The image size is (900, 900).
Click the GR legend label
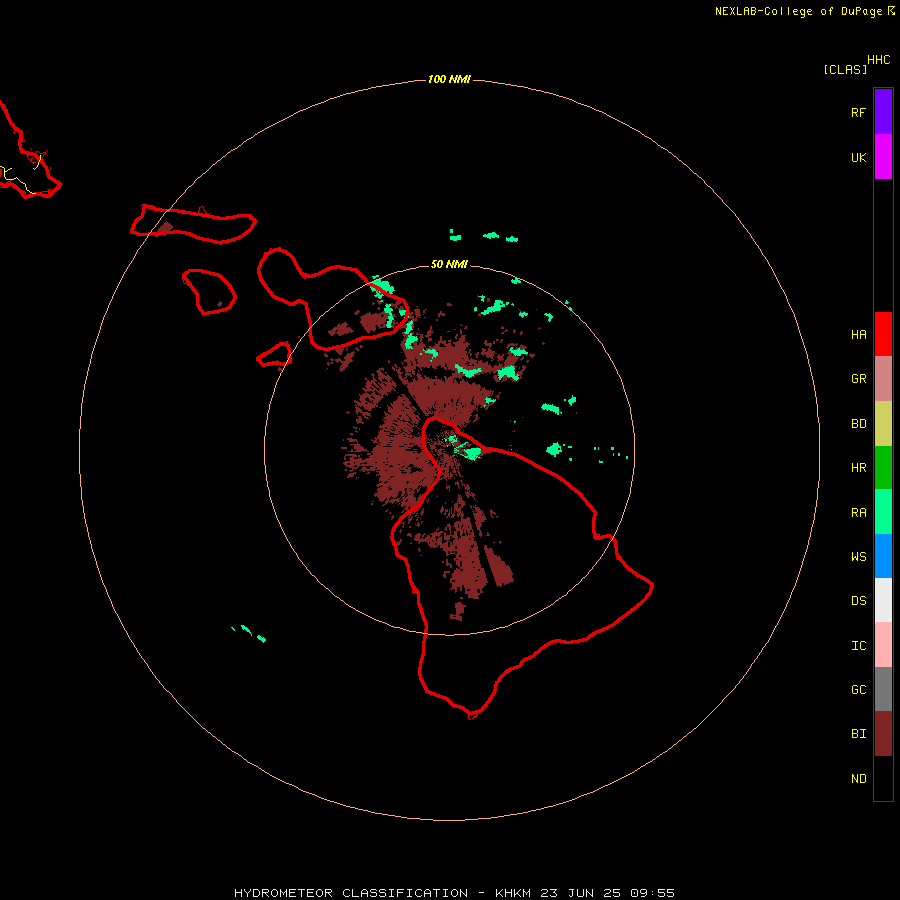tap(858, 379)
